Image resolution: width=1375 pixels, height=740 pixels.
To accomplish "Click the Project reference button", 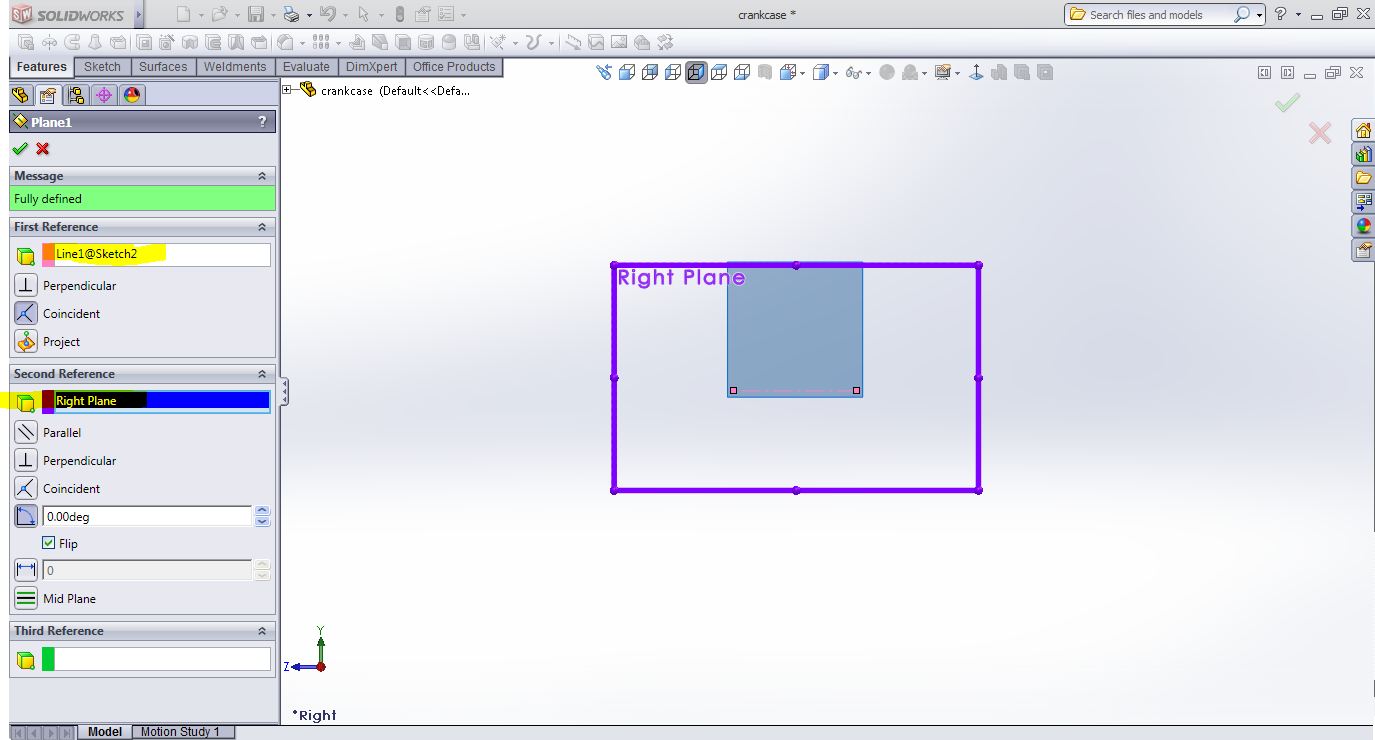I will coord(25,341).
